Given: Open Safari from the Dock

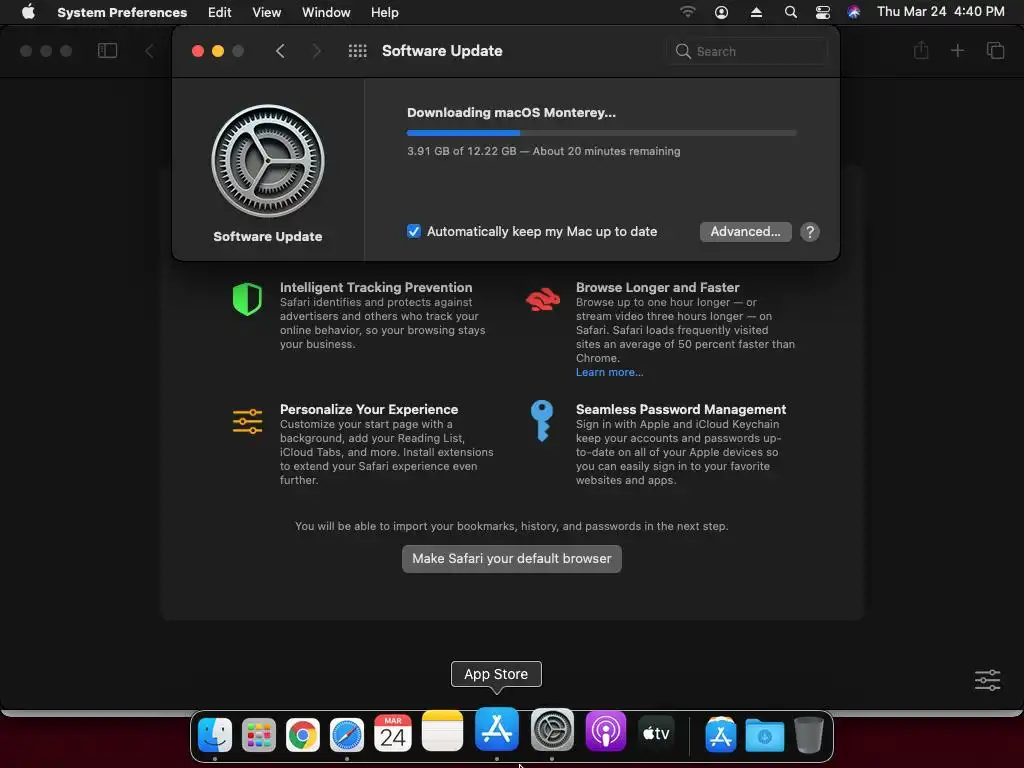Looking at the screenshot, I should (346, 735).
